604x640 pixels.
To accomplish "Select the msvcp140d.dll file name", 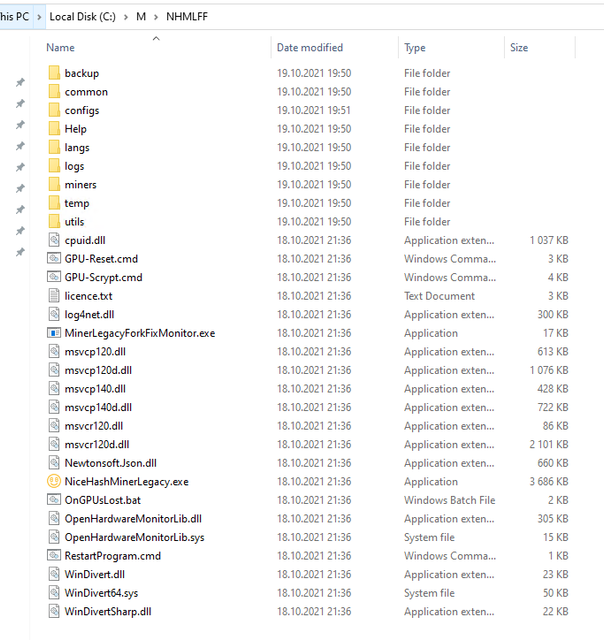I will [98, 407].
